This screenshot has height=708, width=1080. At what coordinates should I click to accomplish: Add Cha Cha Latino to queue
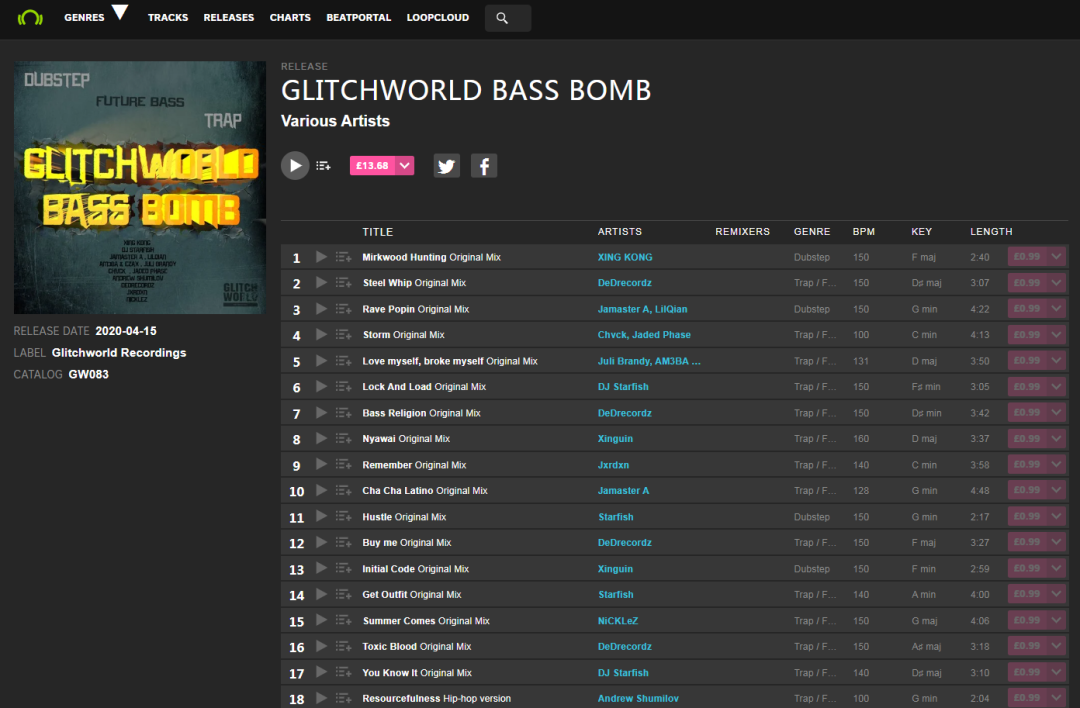click(x=344, y=490)
